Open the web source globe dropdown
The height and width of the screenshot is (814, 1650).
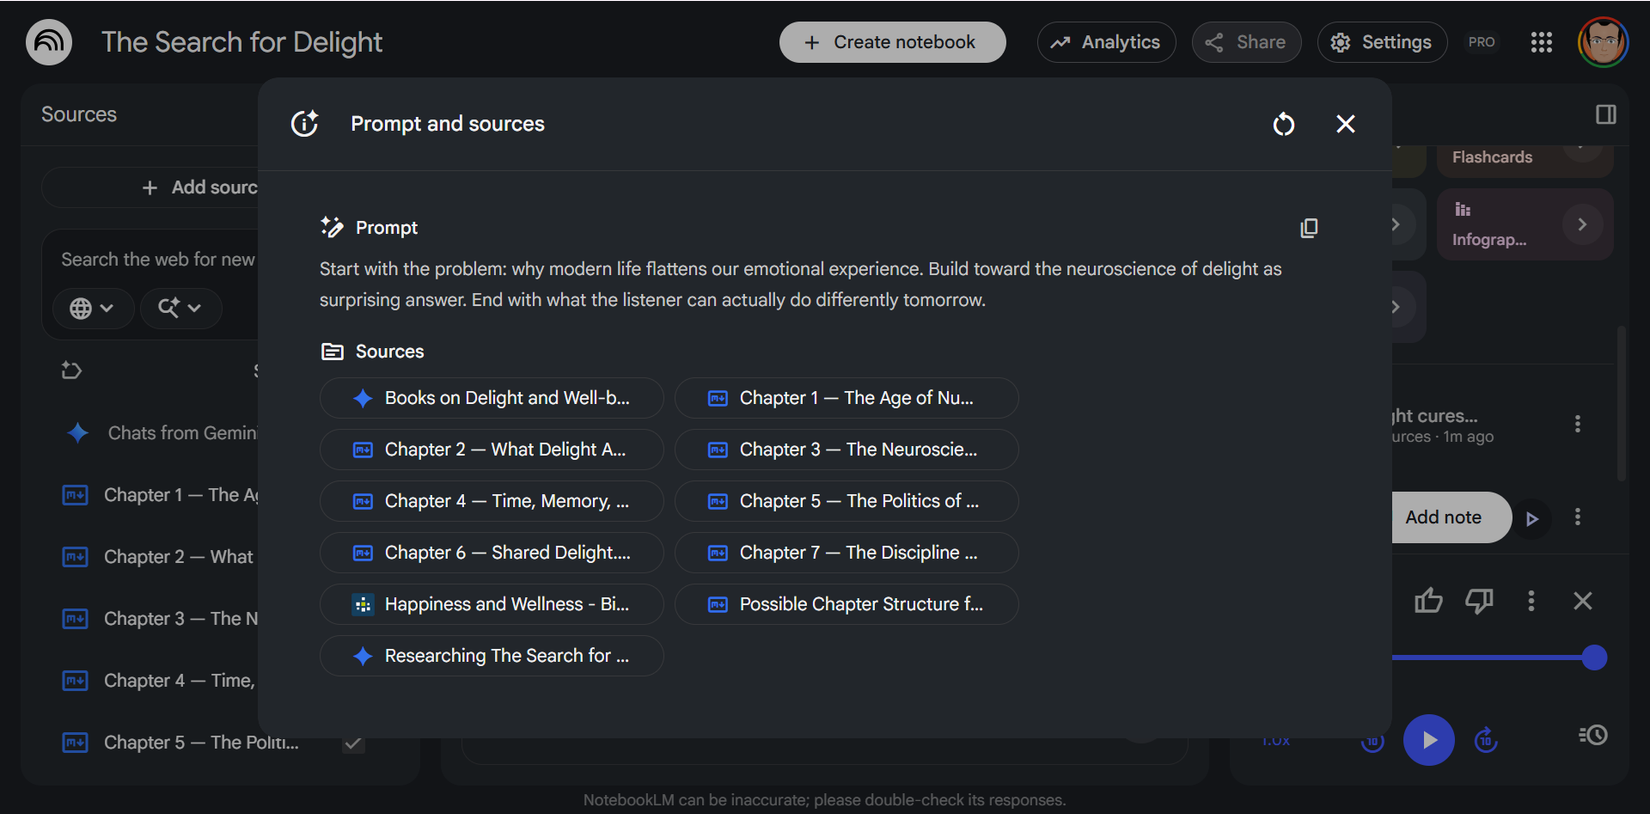tap(91, 308)
